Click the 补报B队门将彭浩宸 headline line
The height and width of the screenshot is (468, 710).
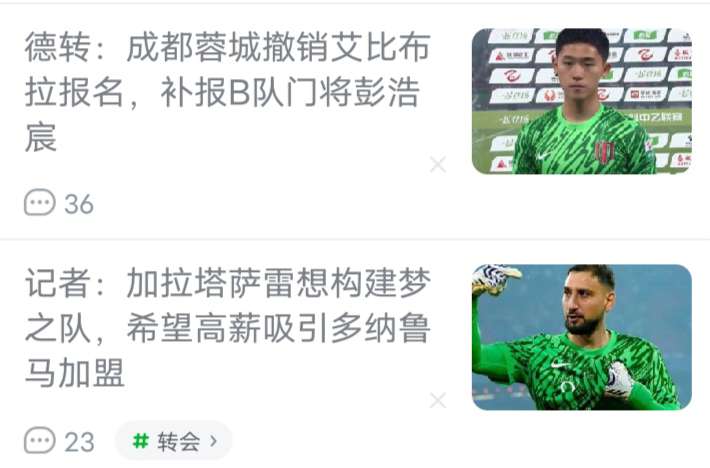pos(290,92)
